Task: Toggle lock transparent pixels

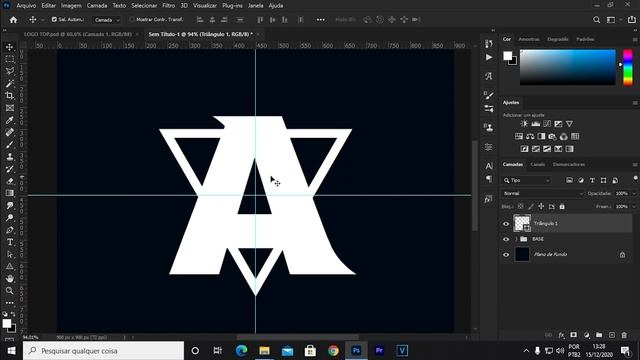Action: point(520,207)
